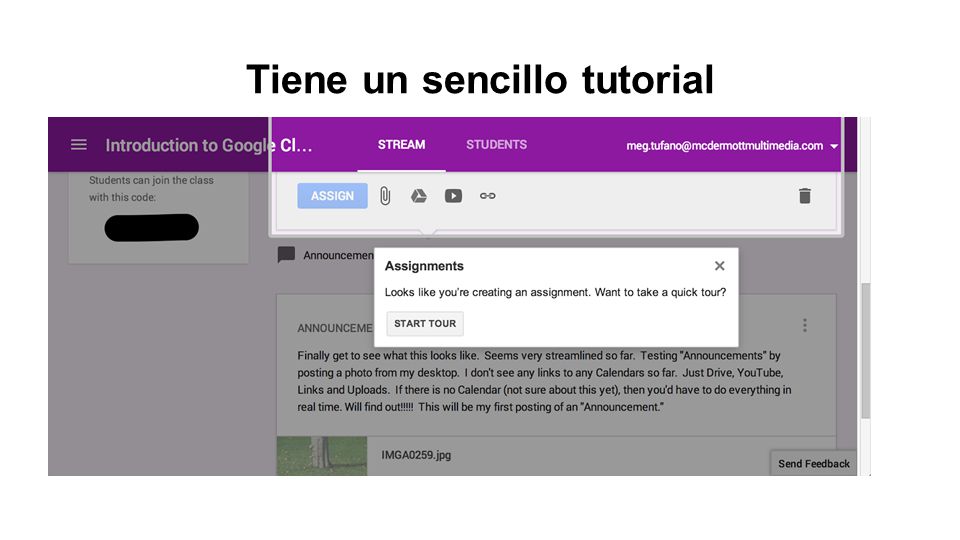Click the 'Finally get to see' announcement text

pyautogui.click(x=544, y=381)
